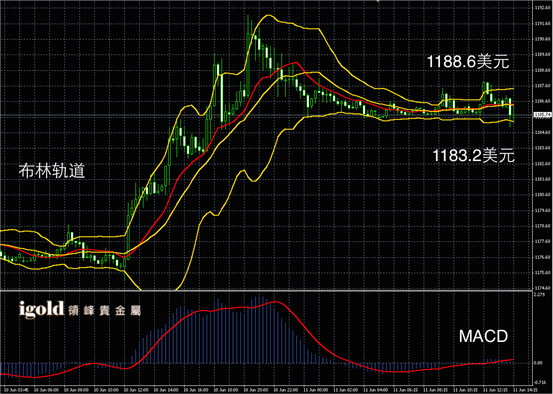This screenshot has width=553, height=394.
Task: Click the 1183.2美元 support label
Action: pos(473,155)
